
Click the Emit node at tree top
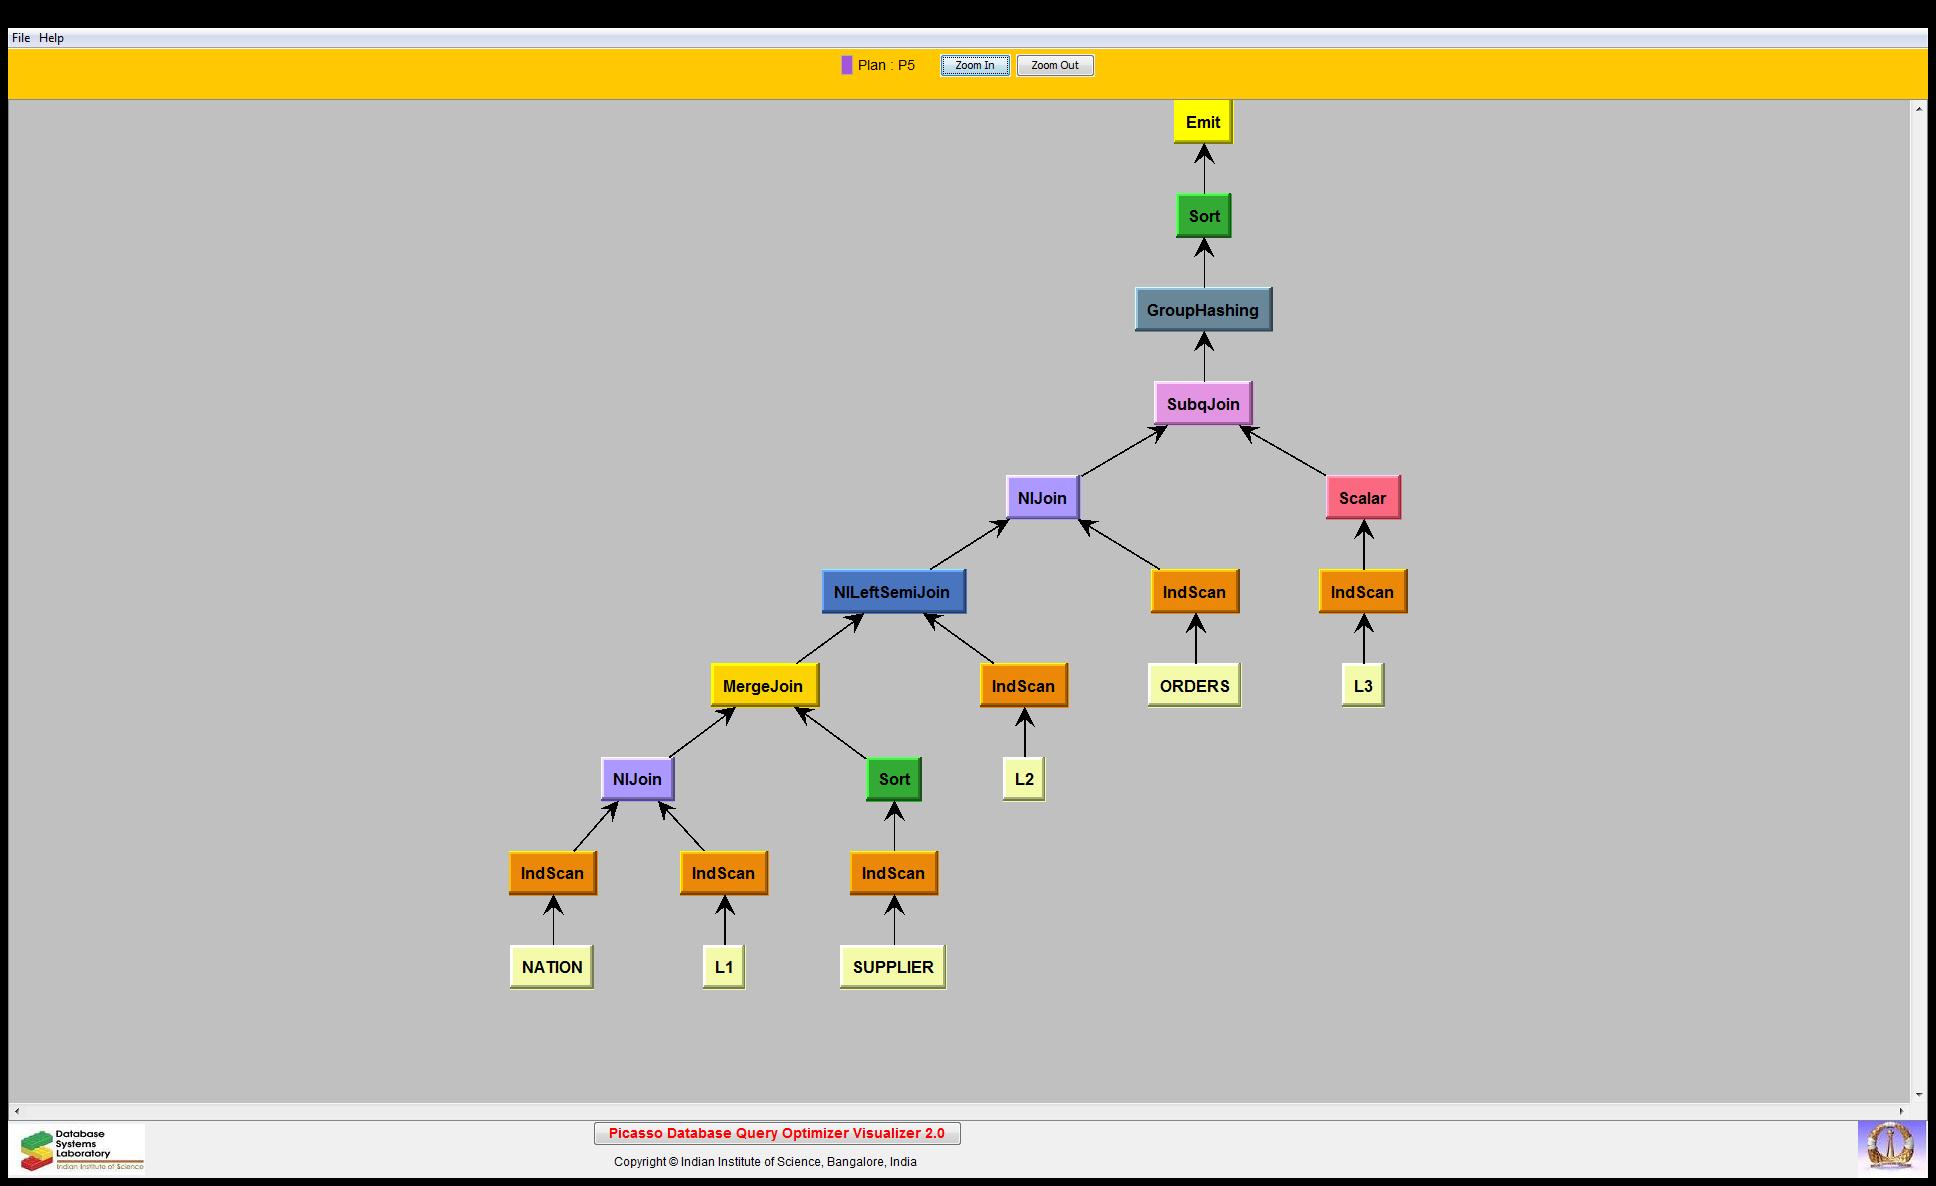coord(1202,122)
